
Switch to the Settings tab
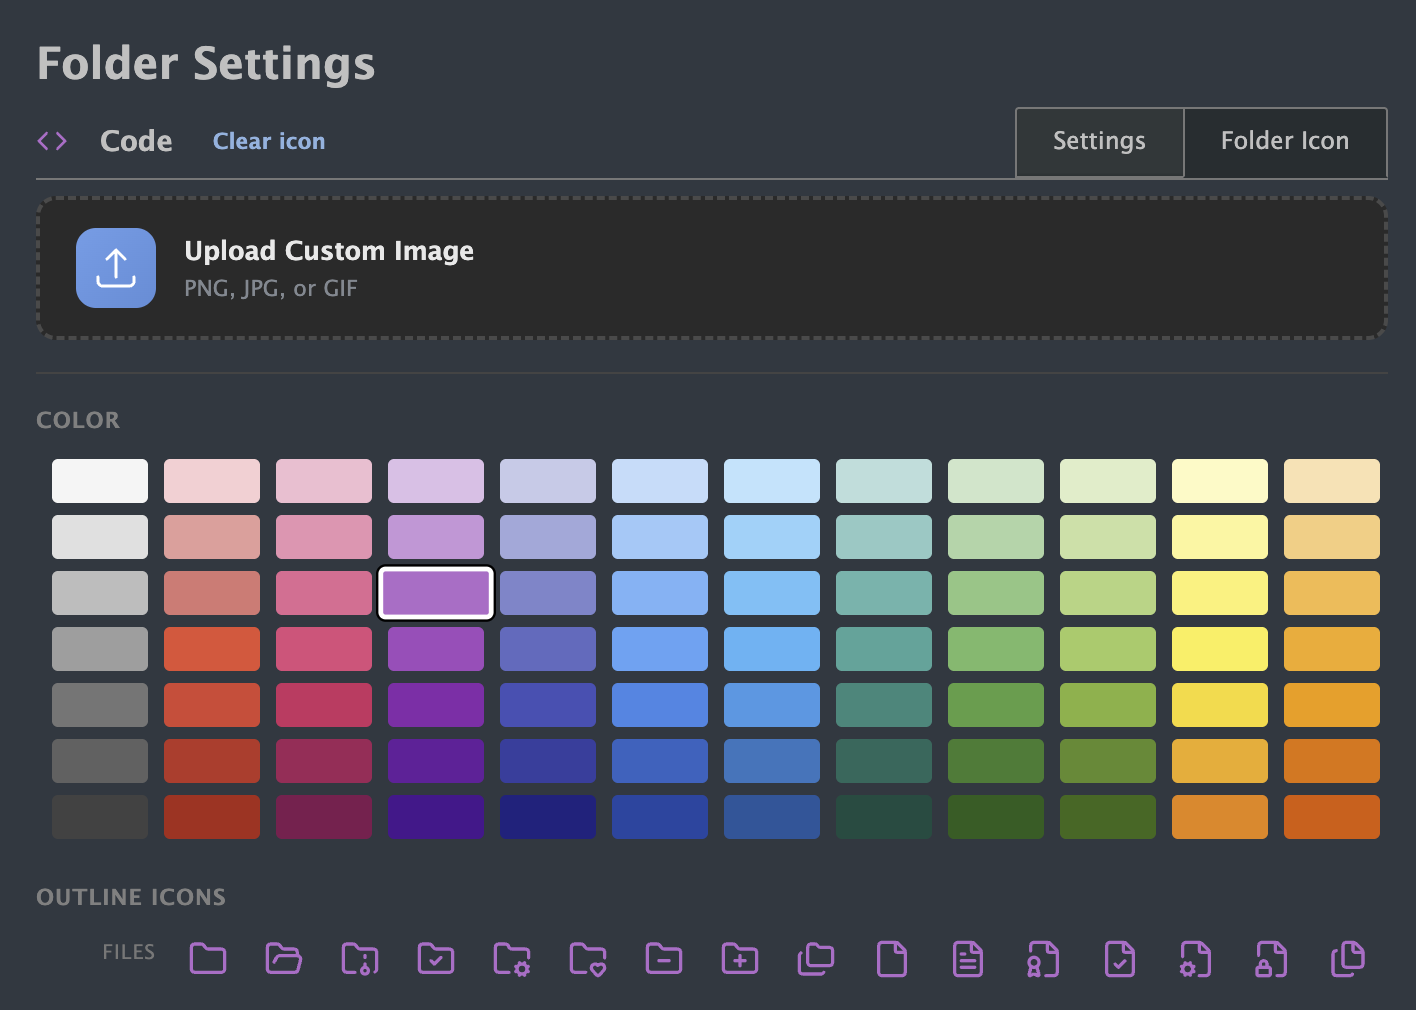point(1099,142)
